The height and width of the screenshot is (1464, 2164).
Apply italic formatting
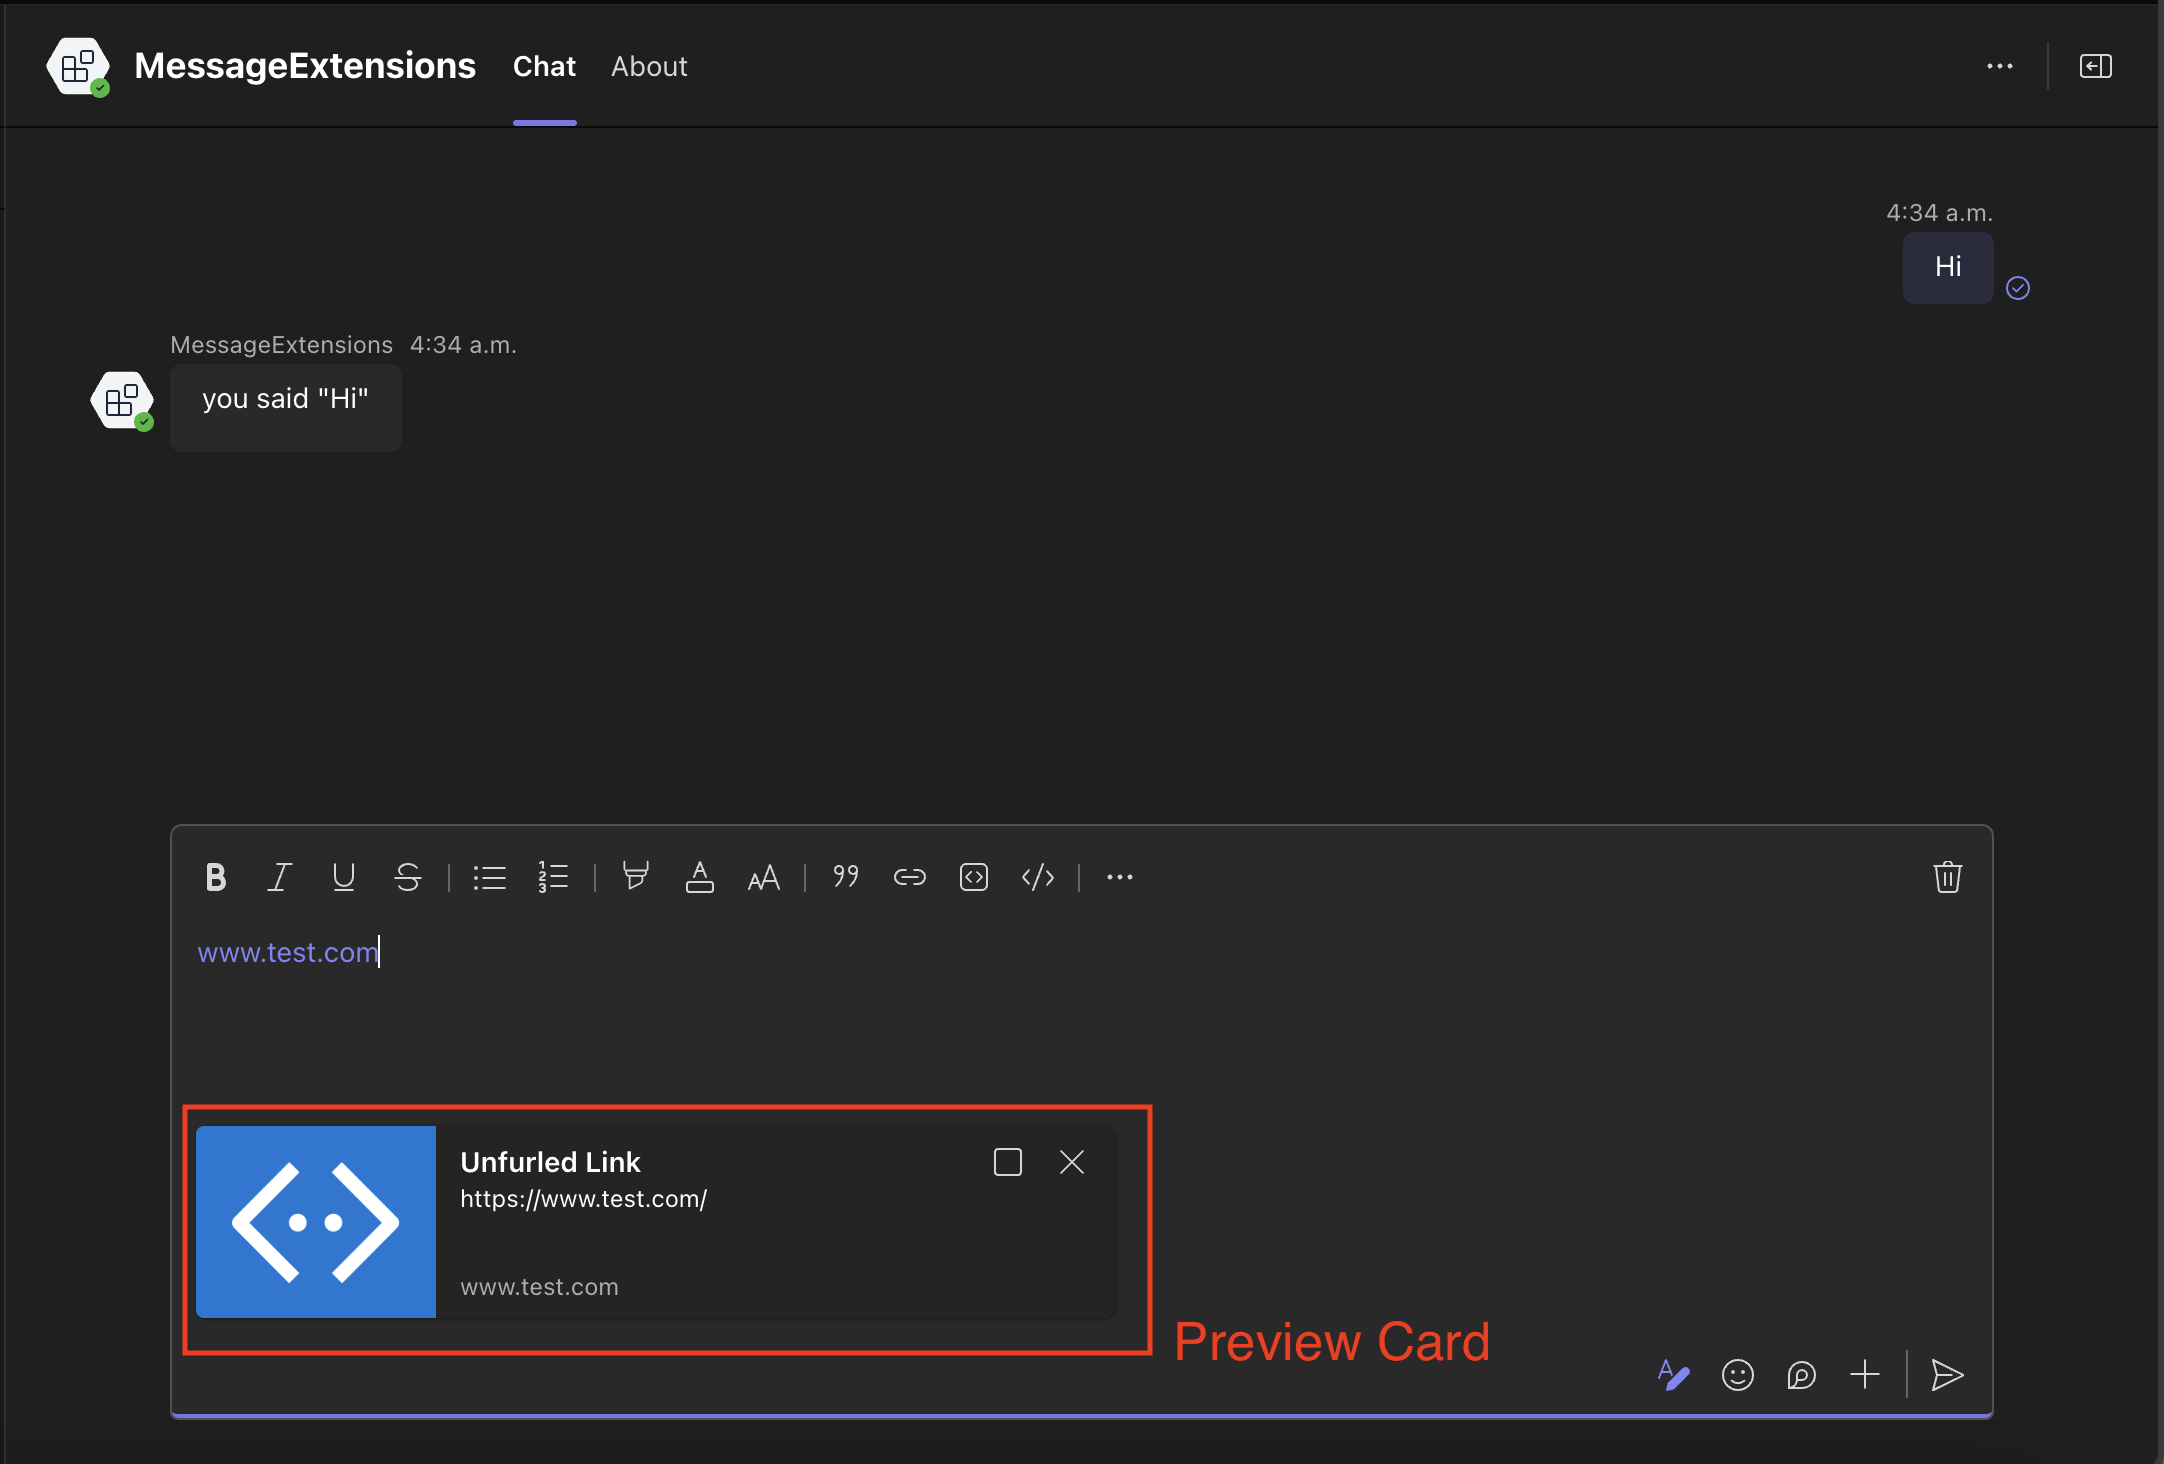click(279, 877)
